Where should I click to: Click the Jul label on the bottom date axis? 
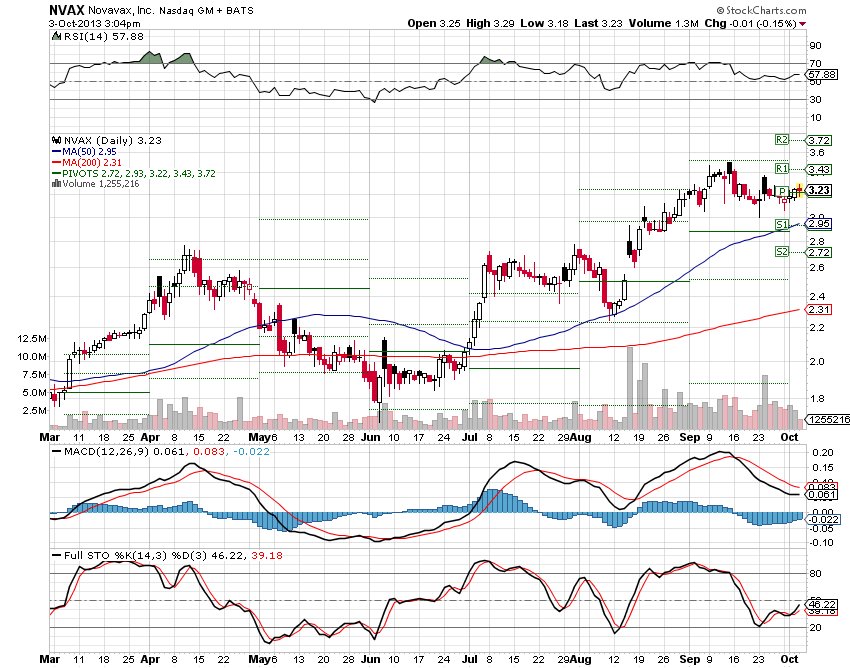click(469, 659)
